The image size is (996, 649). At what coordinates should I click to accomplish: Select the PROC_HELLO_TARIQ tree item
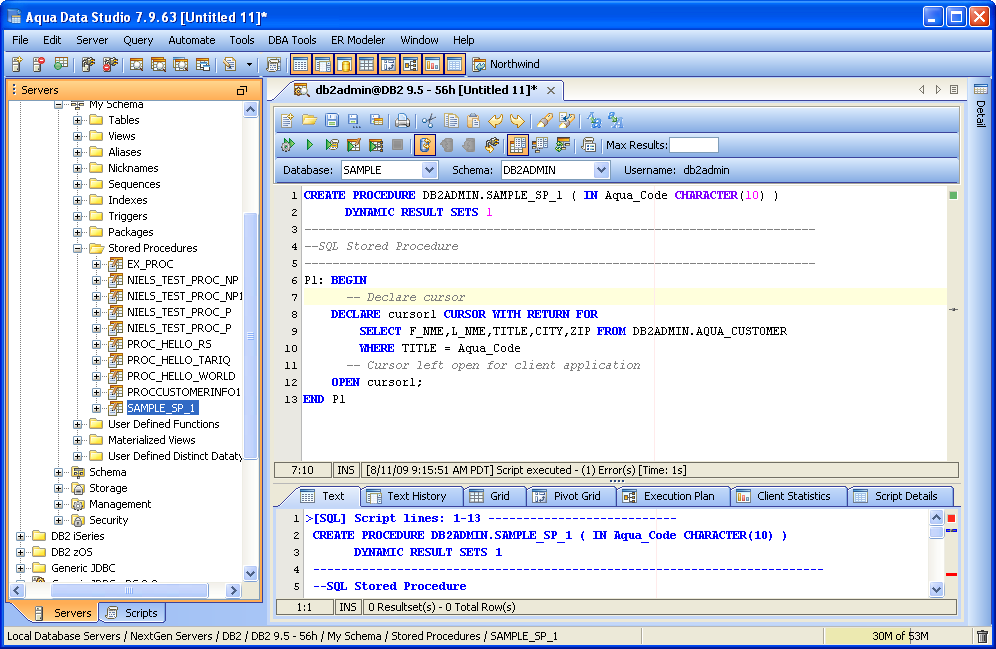click(x=178, y=360)
